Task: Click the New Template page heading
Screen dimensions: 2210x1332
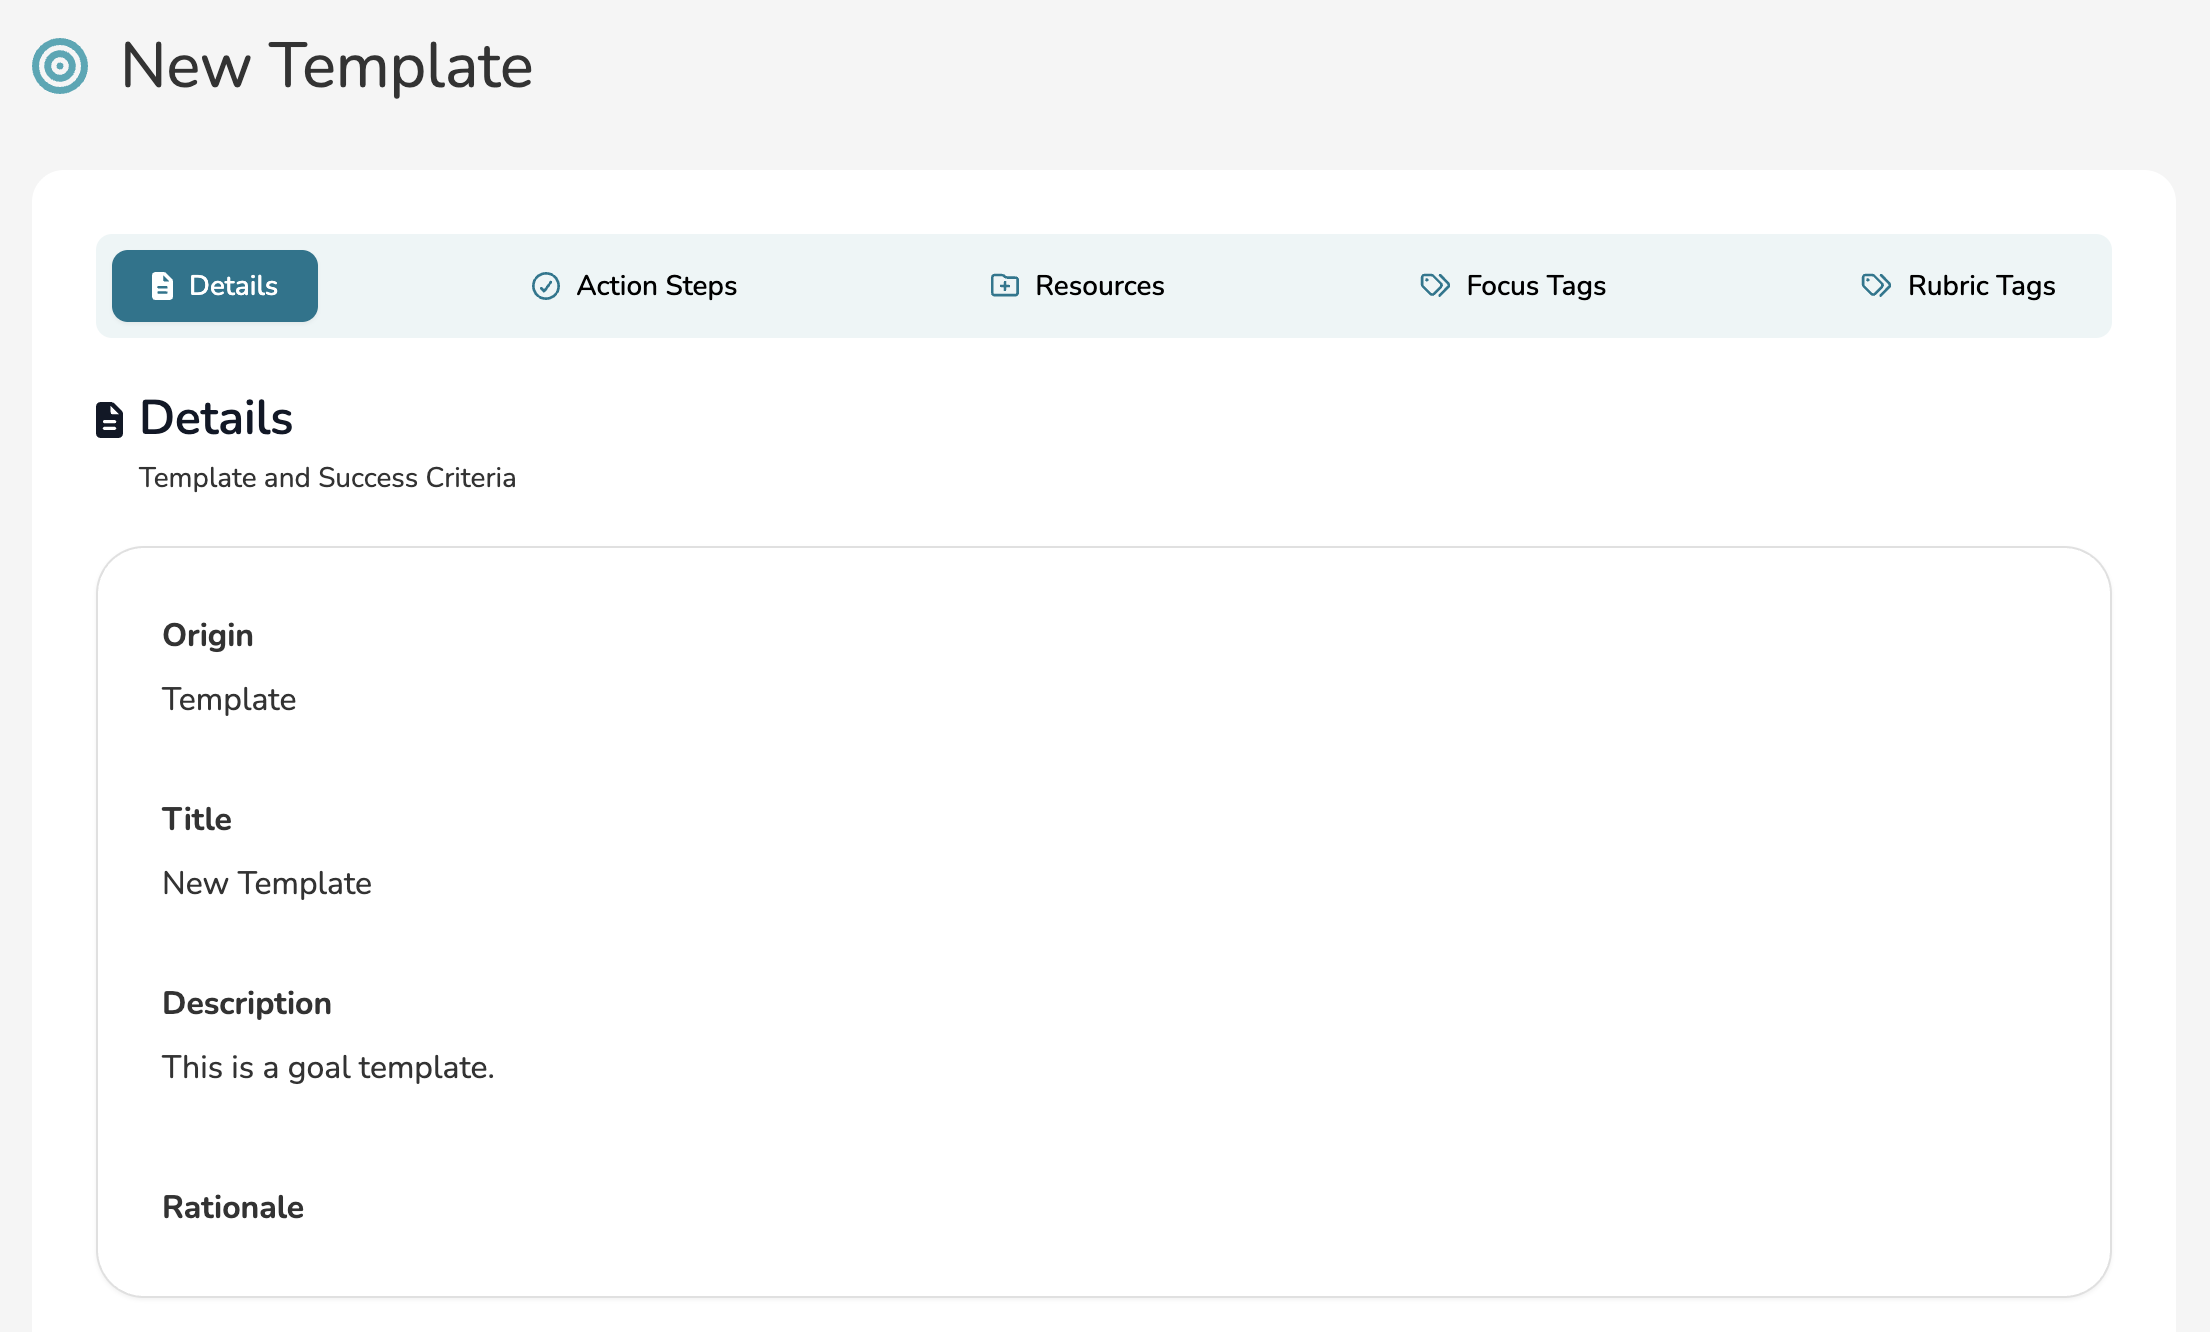Action: tap(326, 66)
